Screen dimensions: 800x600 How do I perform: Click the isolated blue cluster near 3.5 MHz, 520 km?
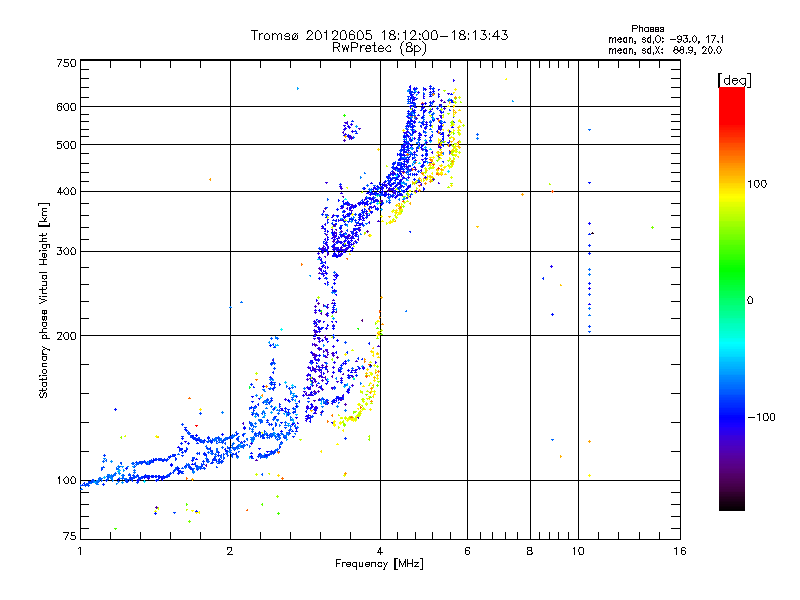(351, 130)
